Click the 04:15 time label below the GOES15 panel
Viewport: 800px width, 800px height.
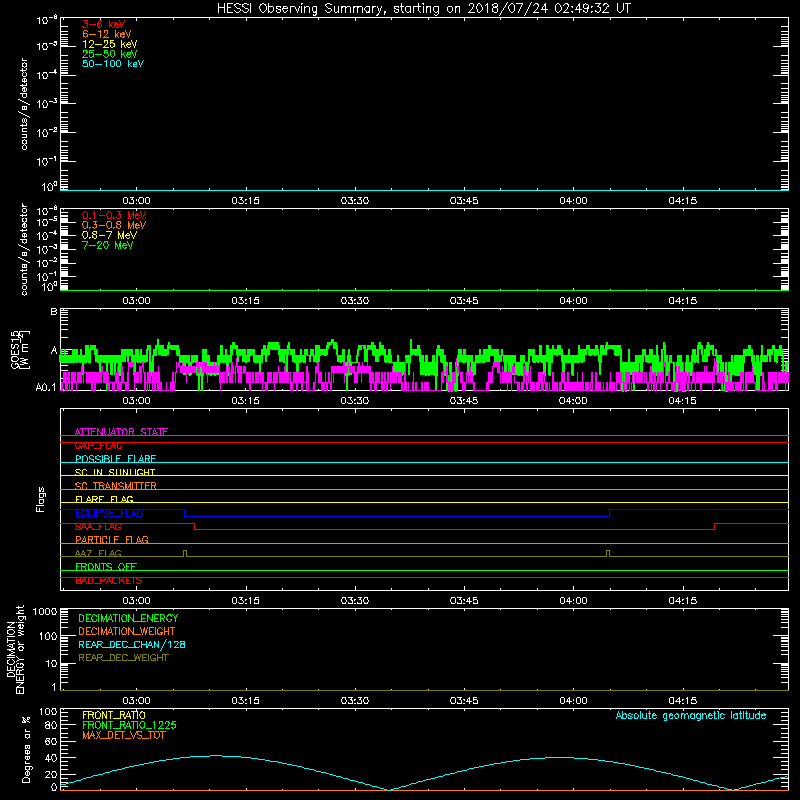tap(682, 401)
